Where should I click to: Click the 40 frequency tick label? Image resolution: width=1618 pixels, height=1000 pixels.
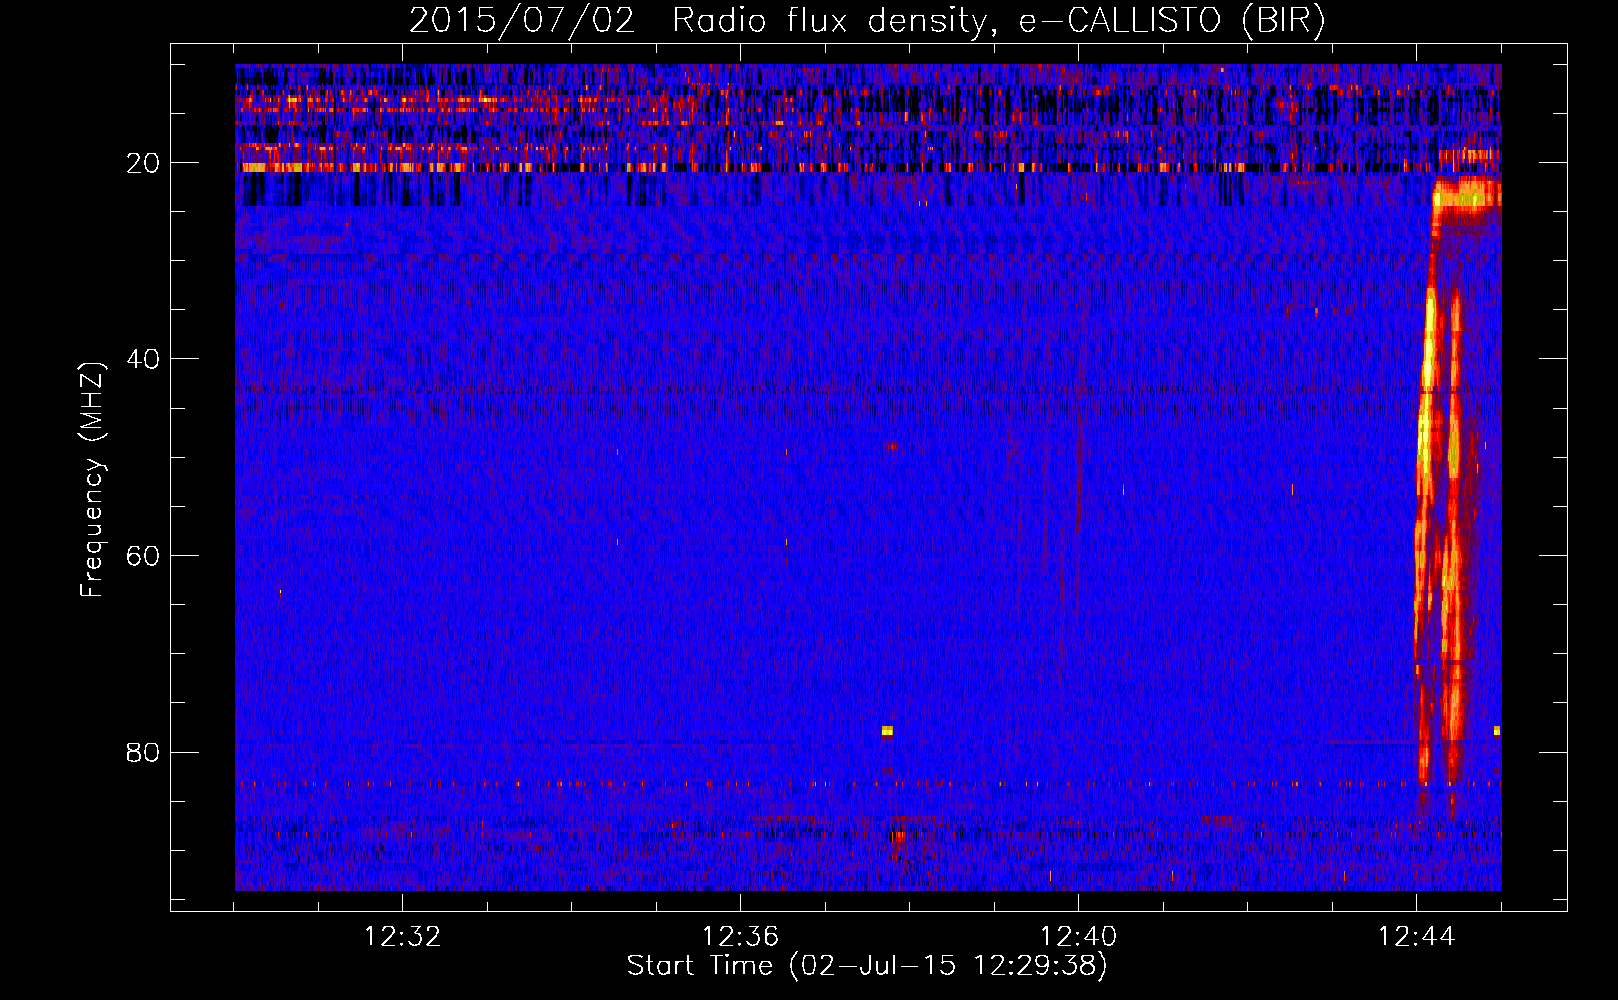tap(143, 359)
